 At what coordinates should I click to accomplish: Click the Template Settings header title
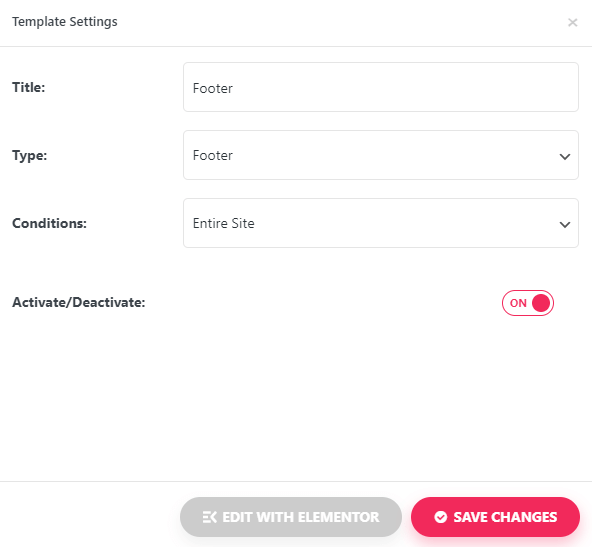pyautogui.click(x=65, y=22)
